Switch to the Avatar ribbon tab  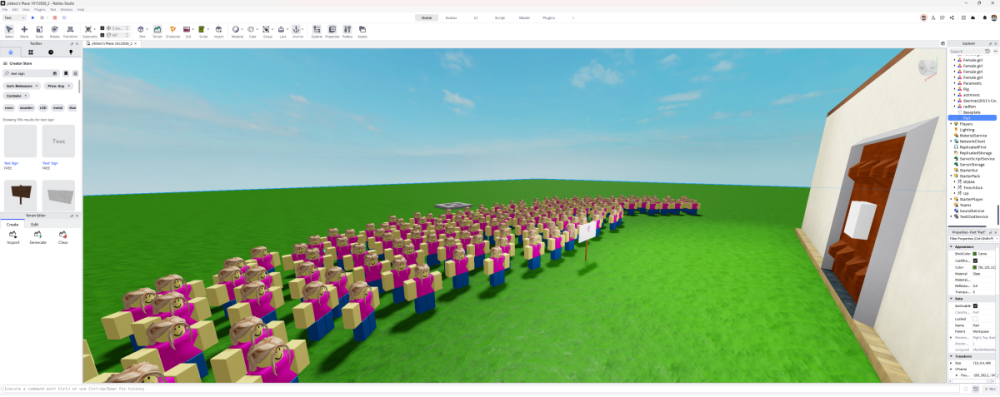(451, 18)
